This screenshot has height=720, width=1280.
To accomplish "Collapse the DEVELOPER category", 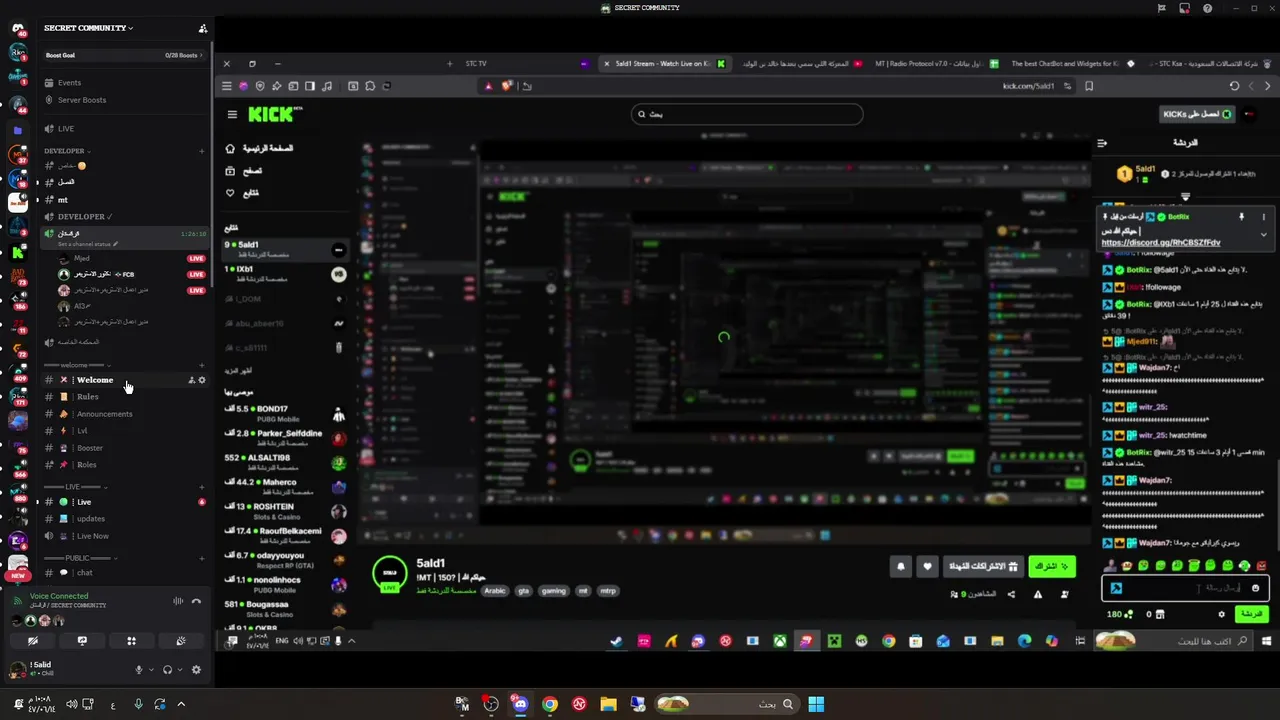I will [66, 151].
